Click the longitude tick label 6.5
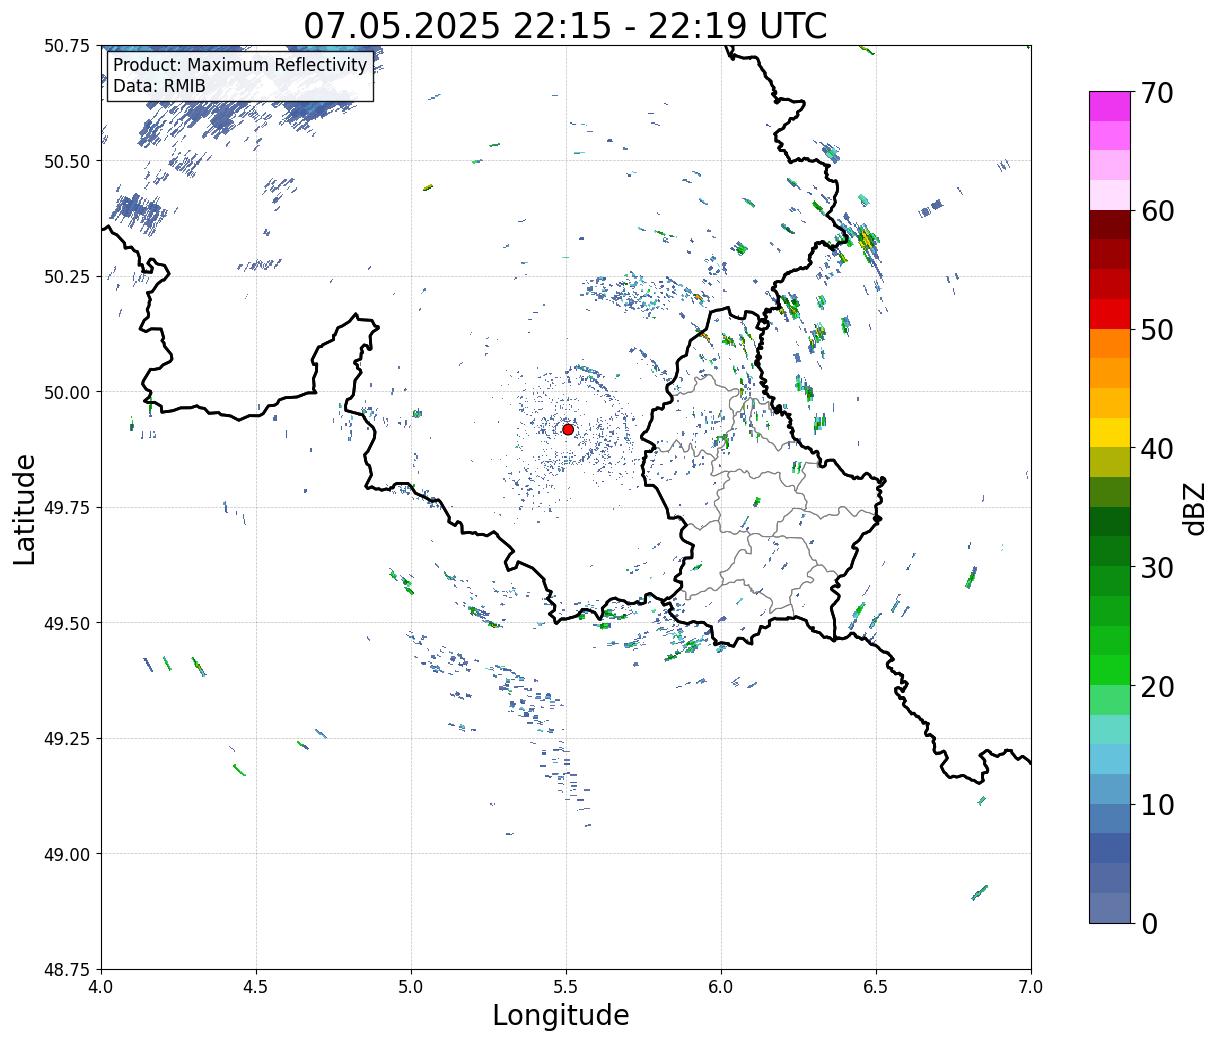This screenshot has height=1040, width=1219. click(x=876, y=987)
